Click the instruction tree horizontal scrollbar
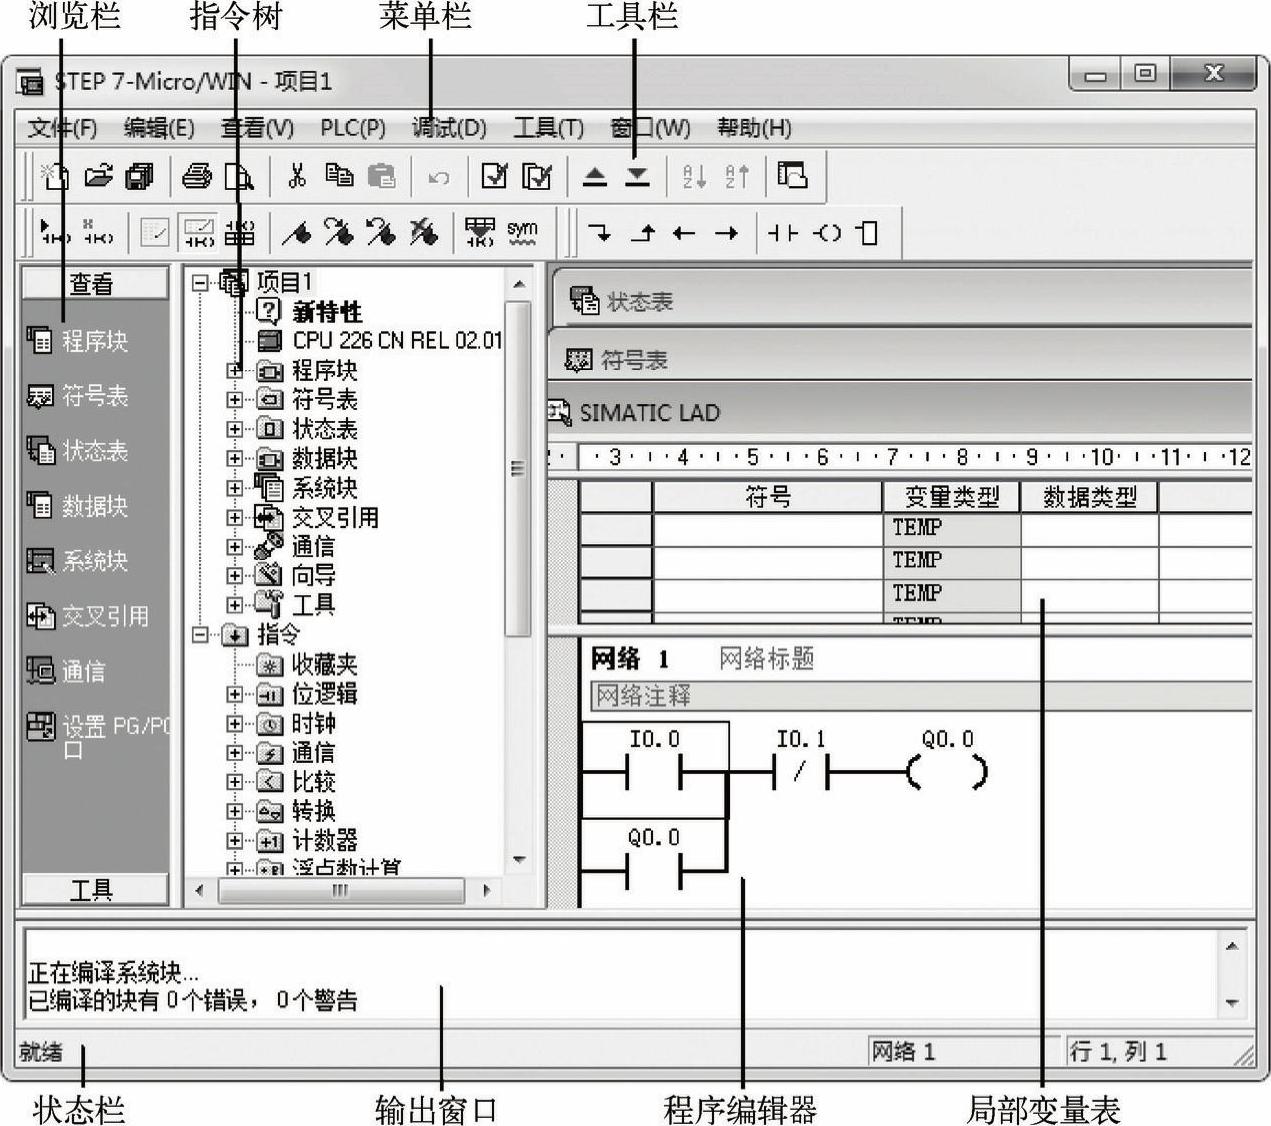1271x1126 pixels. click(x=341, y=890)
